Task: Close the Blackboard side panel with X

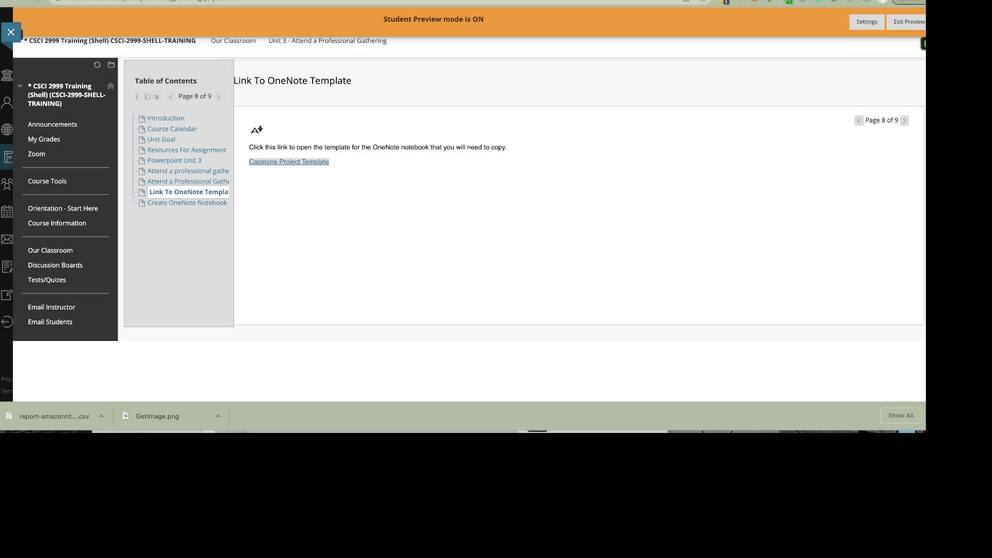Action: [10, 32]
